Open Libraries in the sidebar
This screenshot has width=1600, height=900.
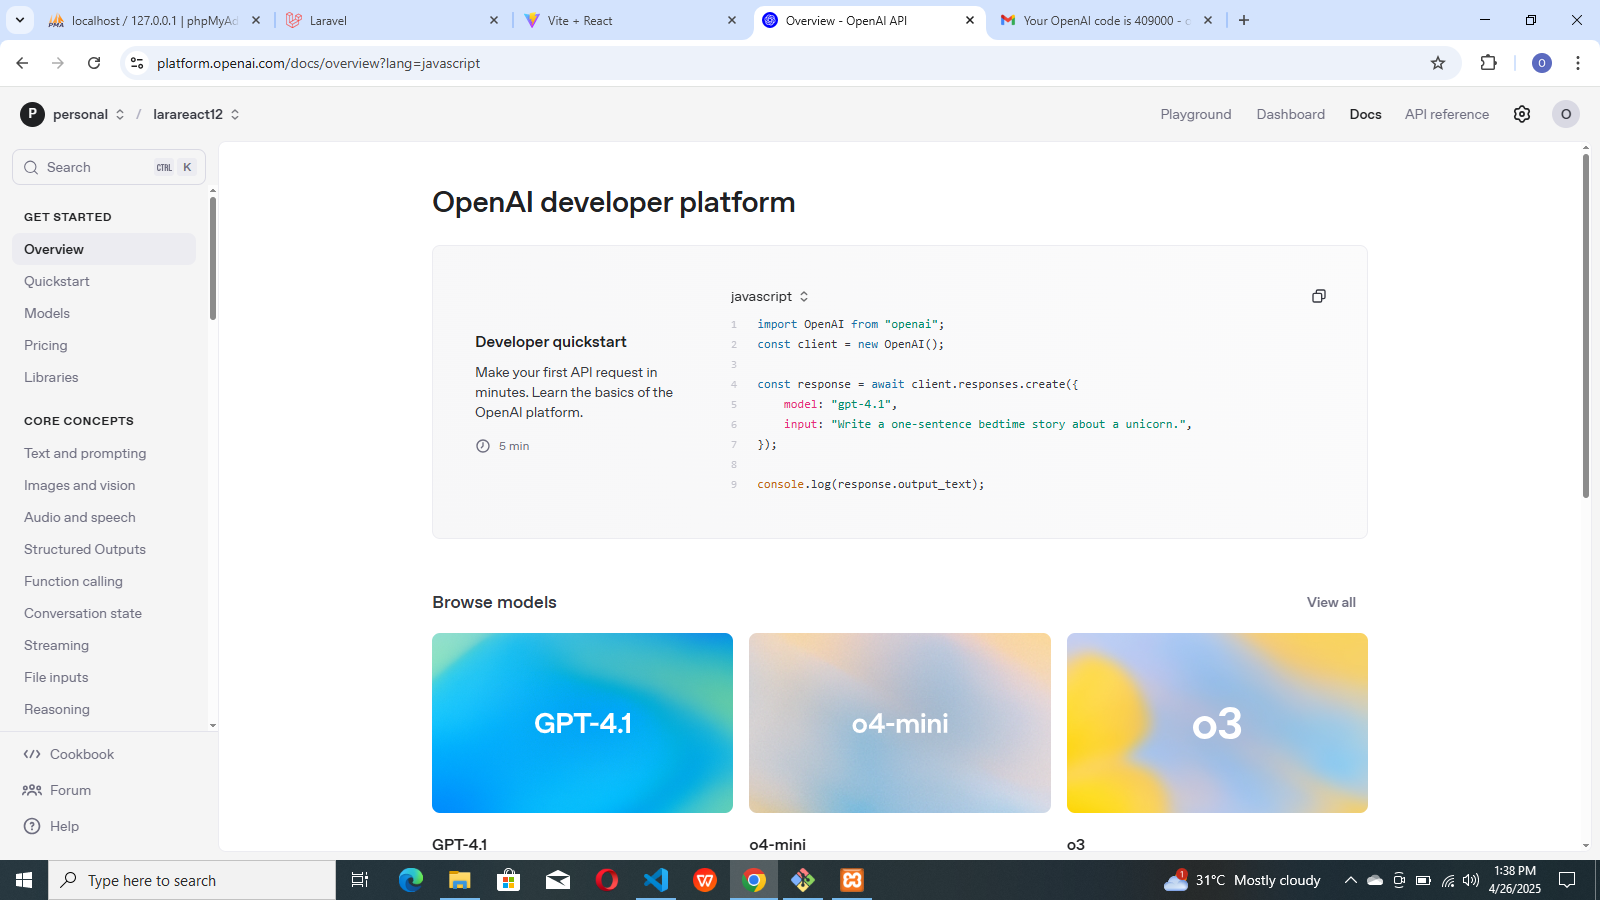click(x=104, y=377)
